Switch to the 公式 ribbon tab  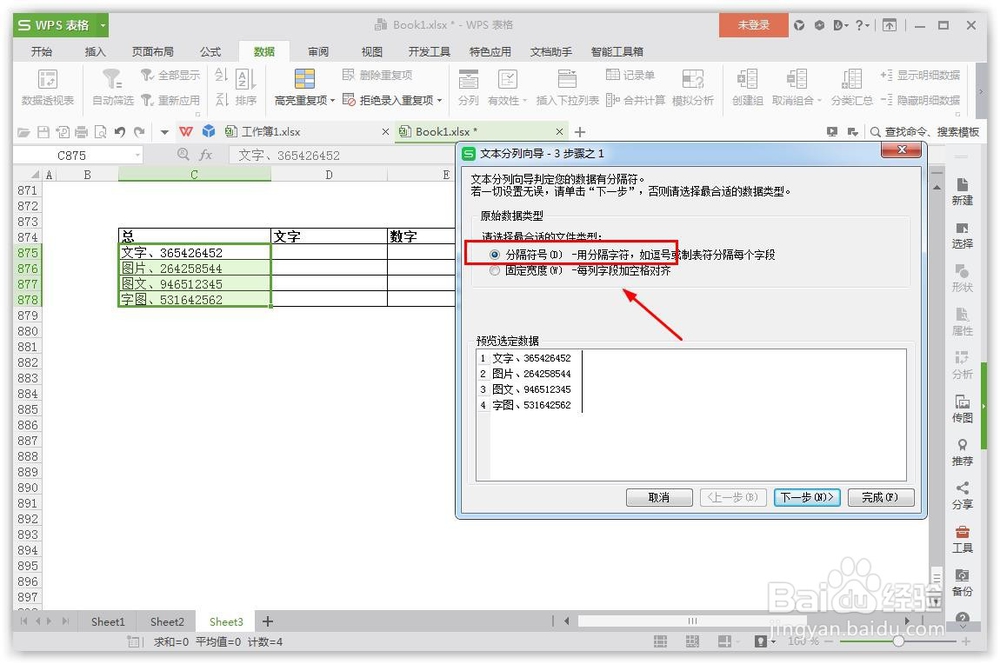tap(209, 51)
